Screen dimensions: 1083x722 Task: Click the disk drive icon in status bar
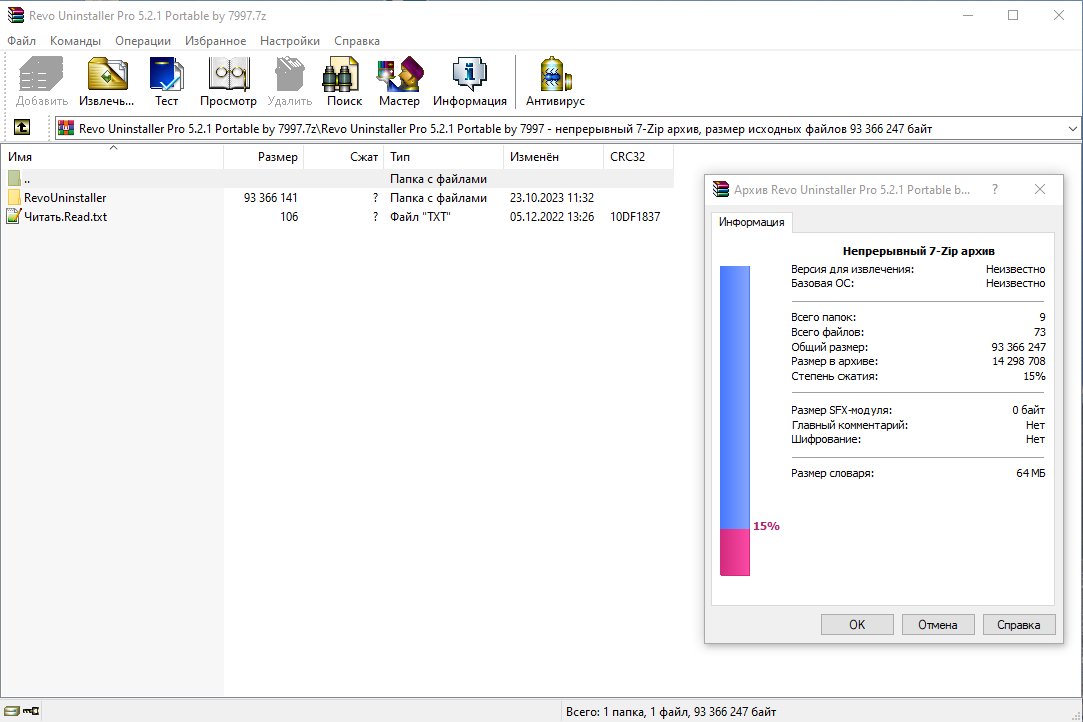click(x=12, y=710)
